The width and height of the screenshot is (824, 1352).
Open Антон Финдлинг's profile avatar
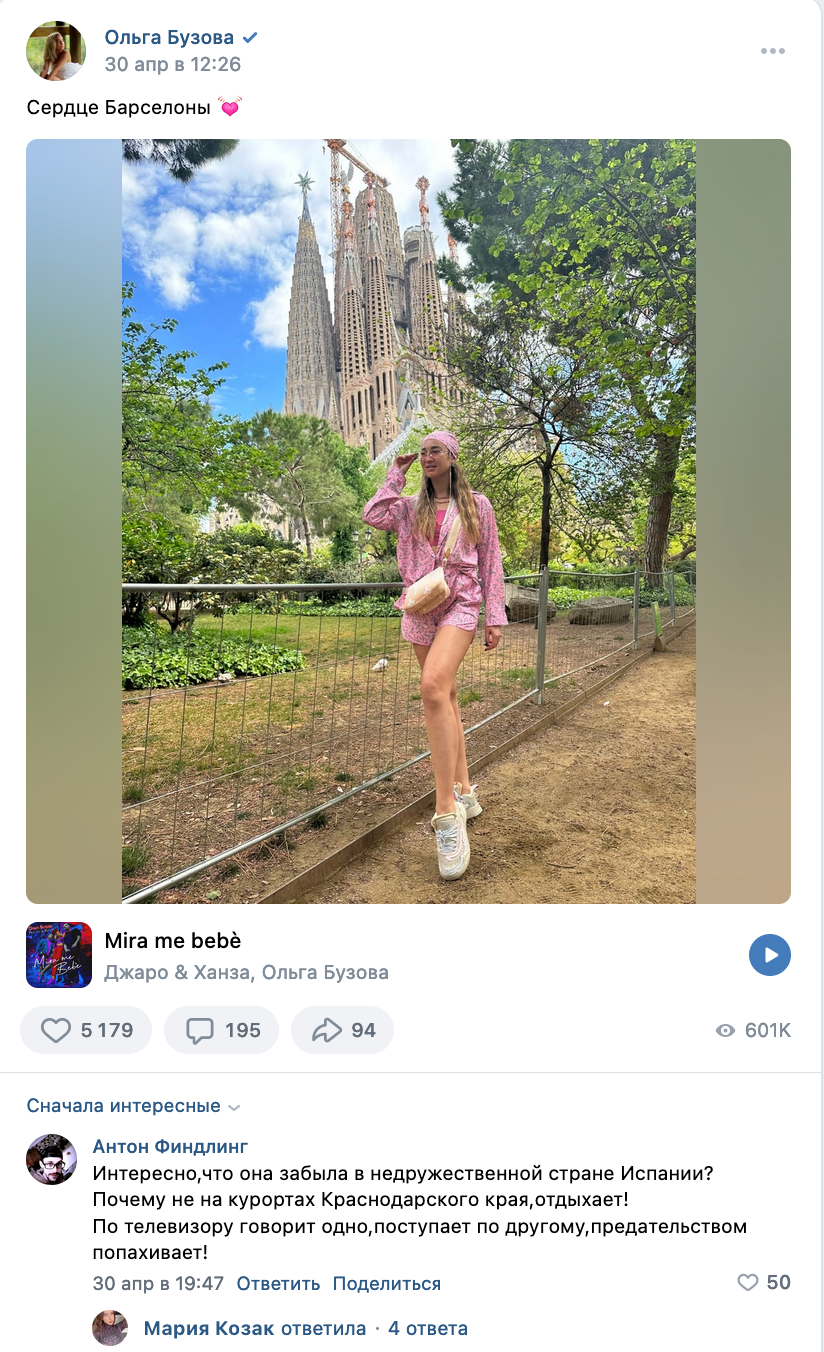point(52,1160)
